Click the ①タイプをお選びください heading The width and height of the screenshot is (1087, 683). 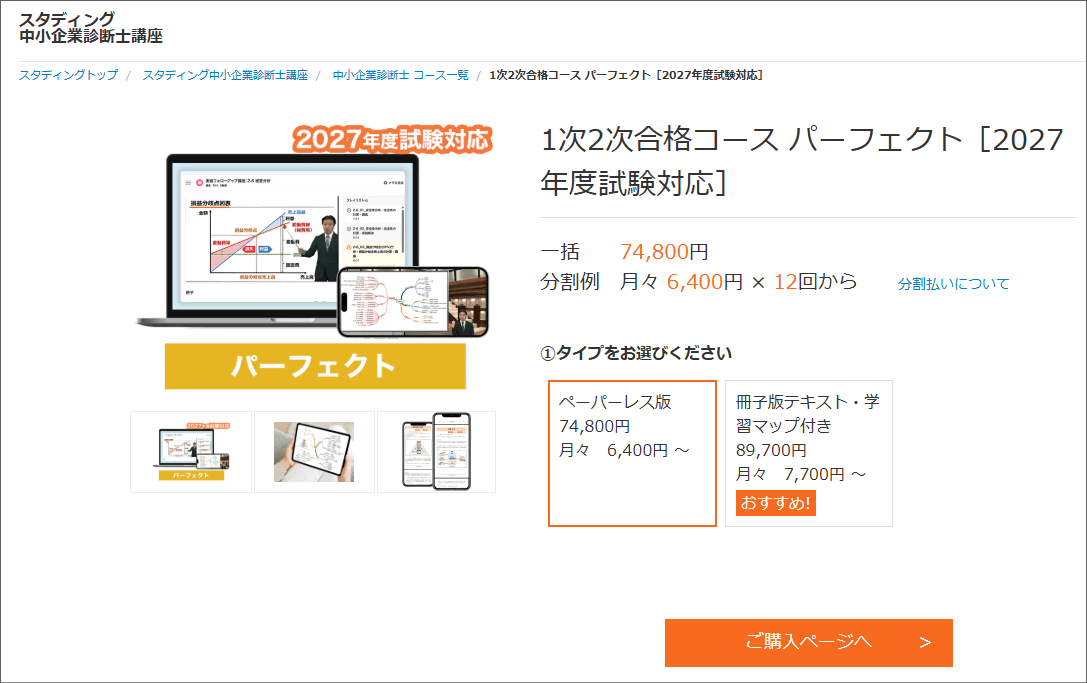(636, 353)
